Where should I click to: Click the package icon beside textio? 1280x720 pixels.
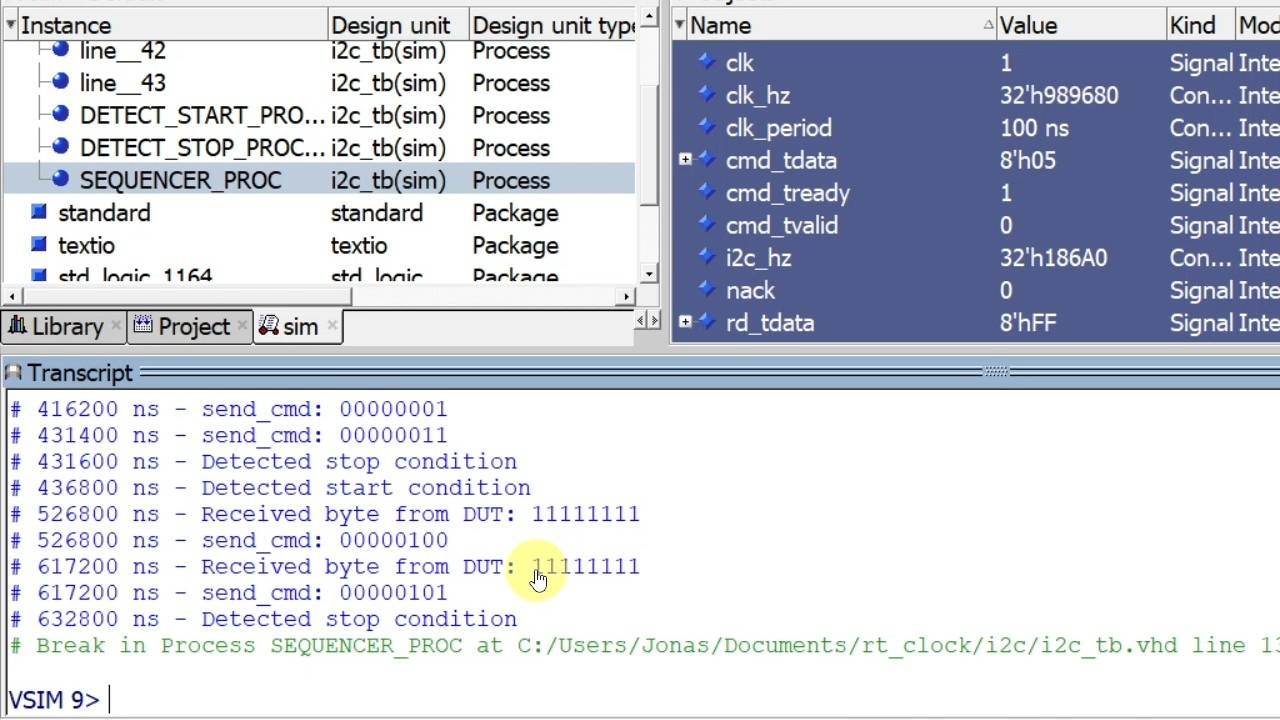pos(39,245)
